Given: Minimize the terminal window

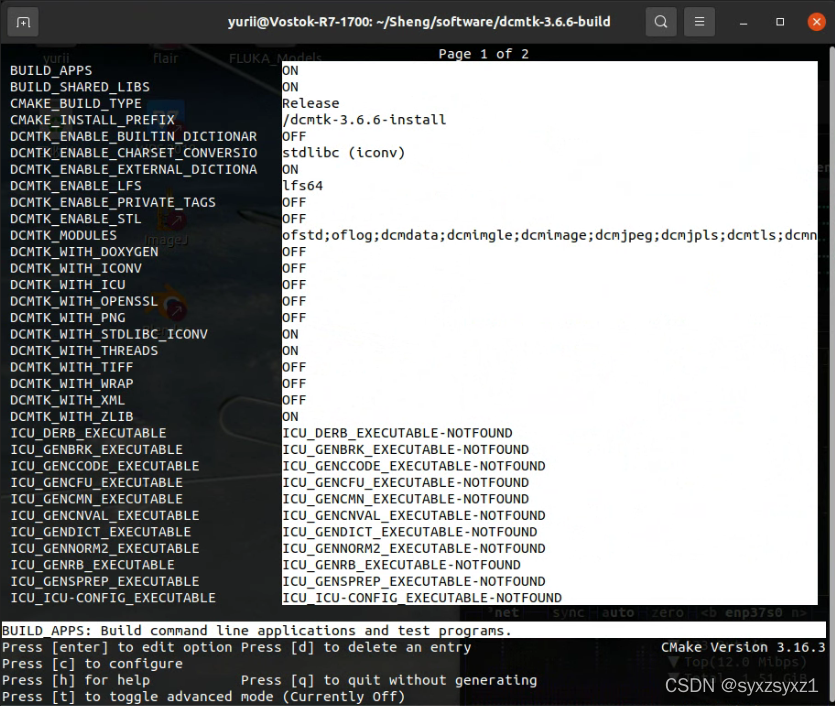Looking at the screenshot, I should point(743,22).
